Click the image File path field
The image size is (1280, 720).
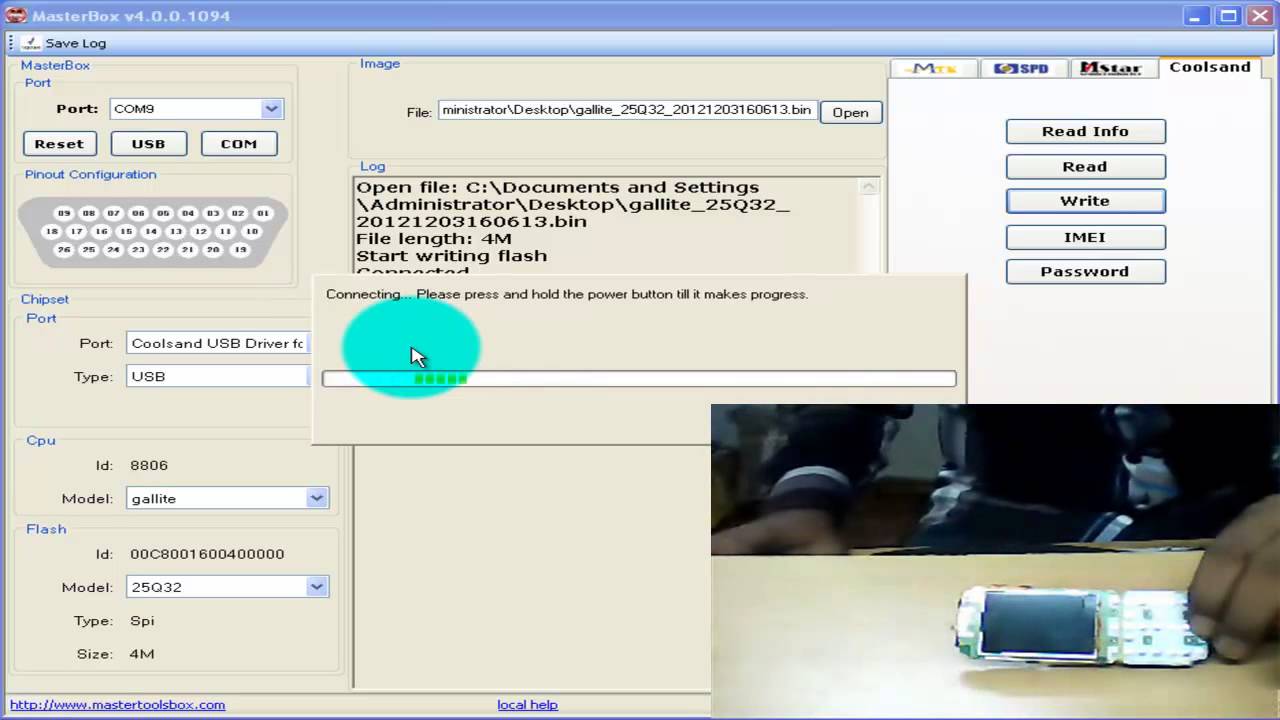point(627,110)
